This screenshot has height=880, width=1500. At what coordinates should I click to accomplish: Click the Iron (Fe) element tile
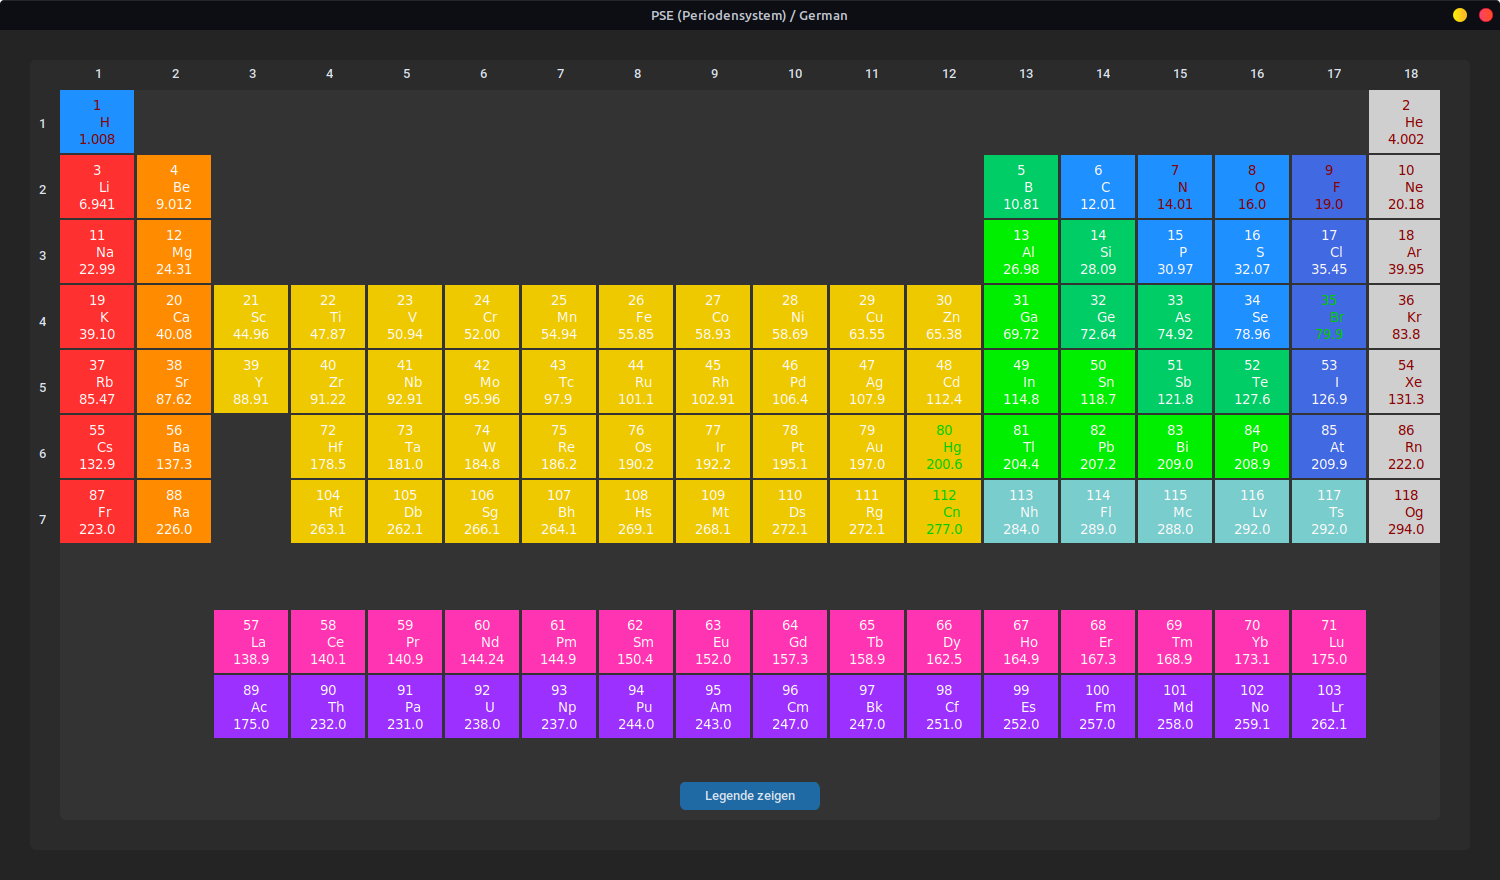click(x=636, y=317)
